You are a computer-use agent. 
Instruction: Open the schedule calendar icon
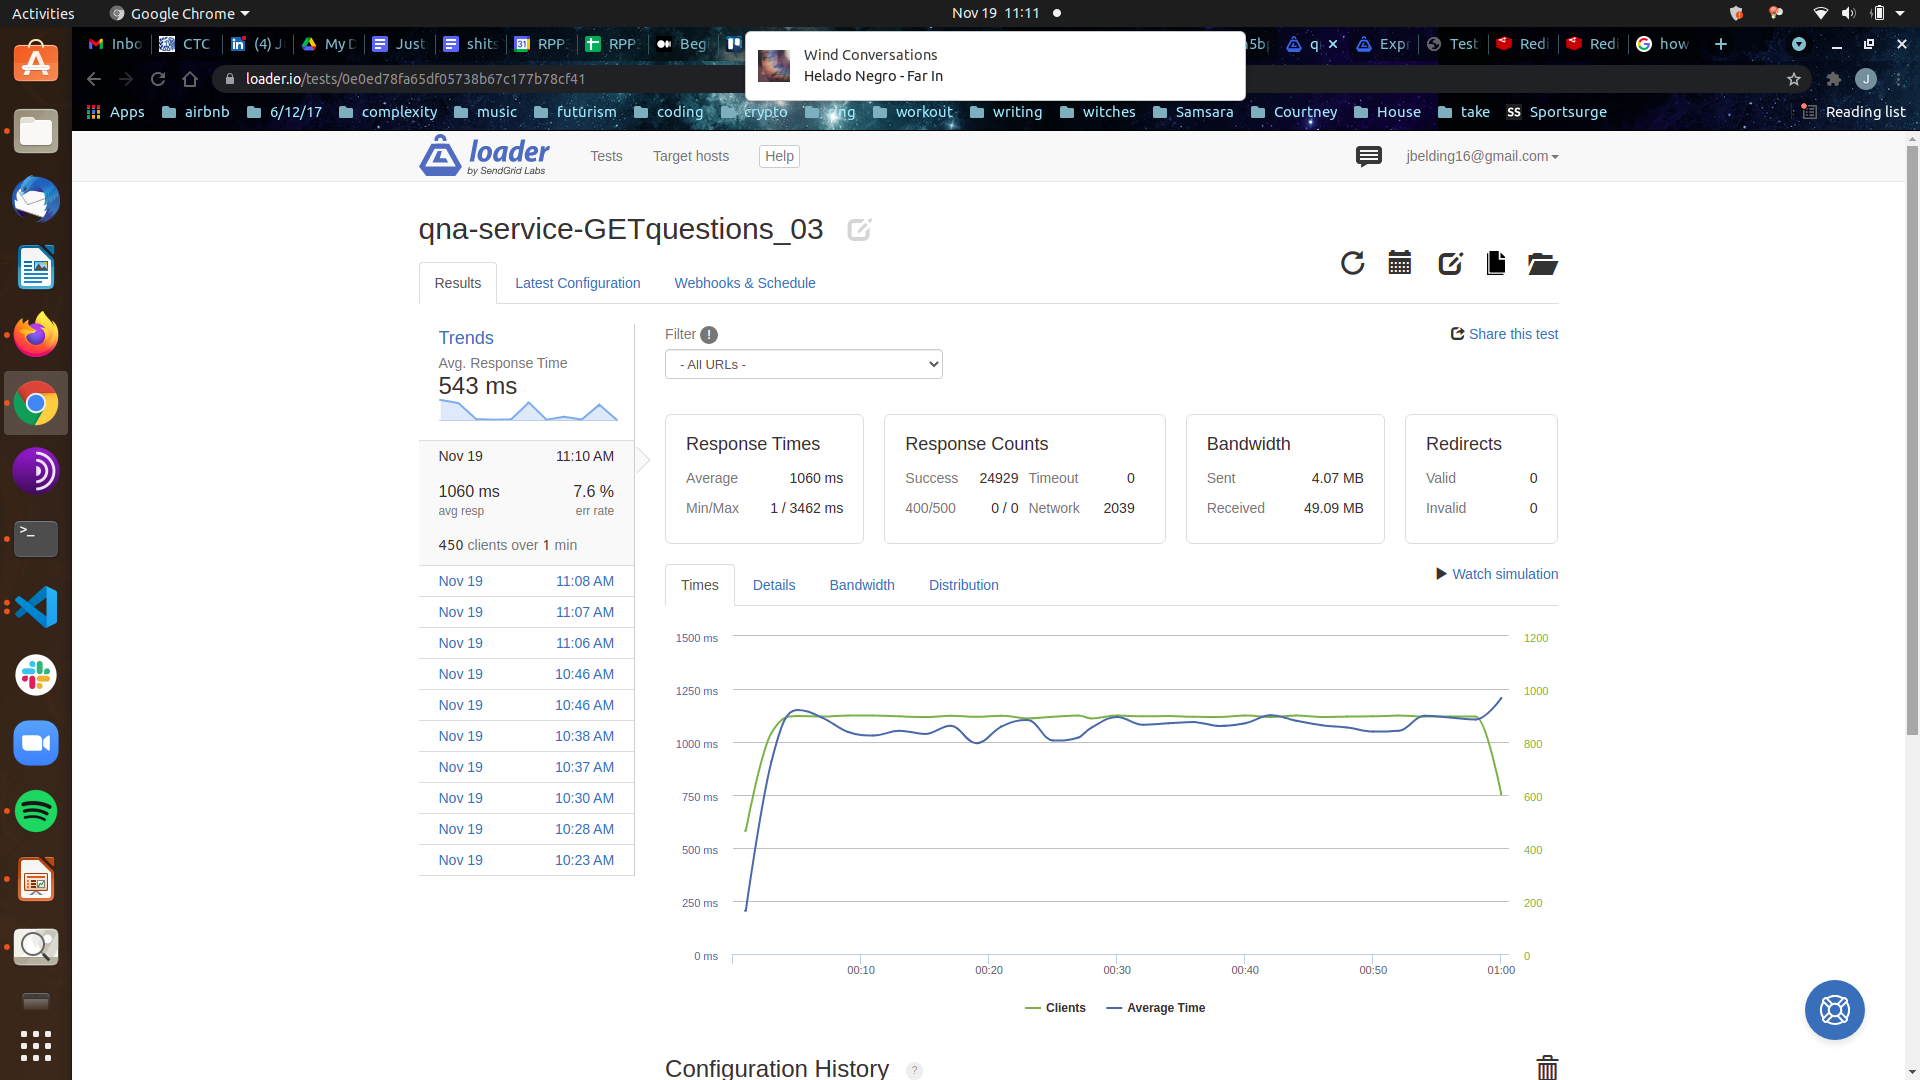click(1400, 263)
